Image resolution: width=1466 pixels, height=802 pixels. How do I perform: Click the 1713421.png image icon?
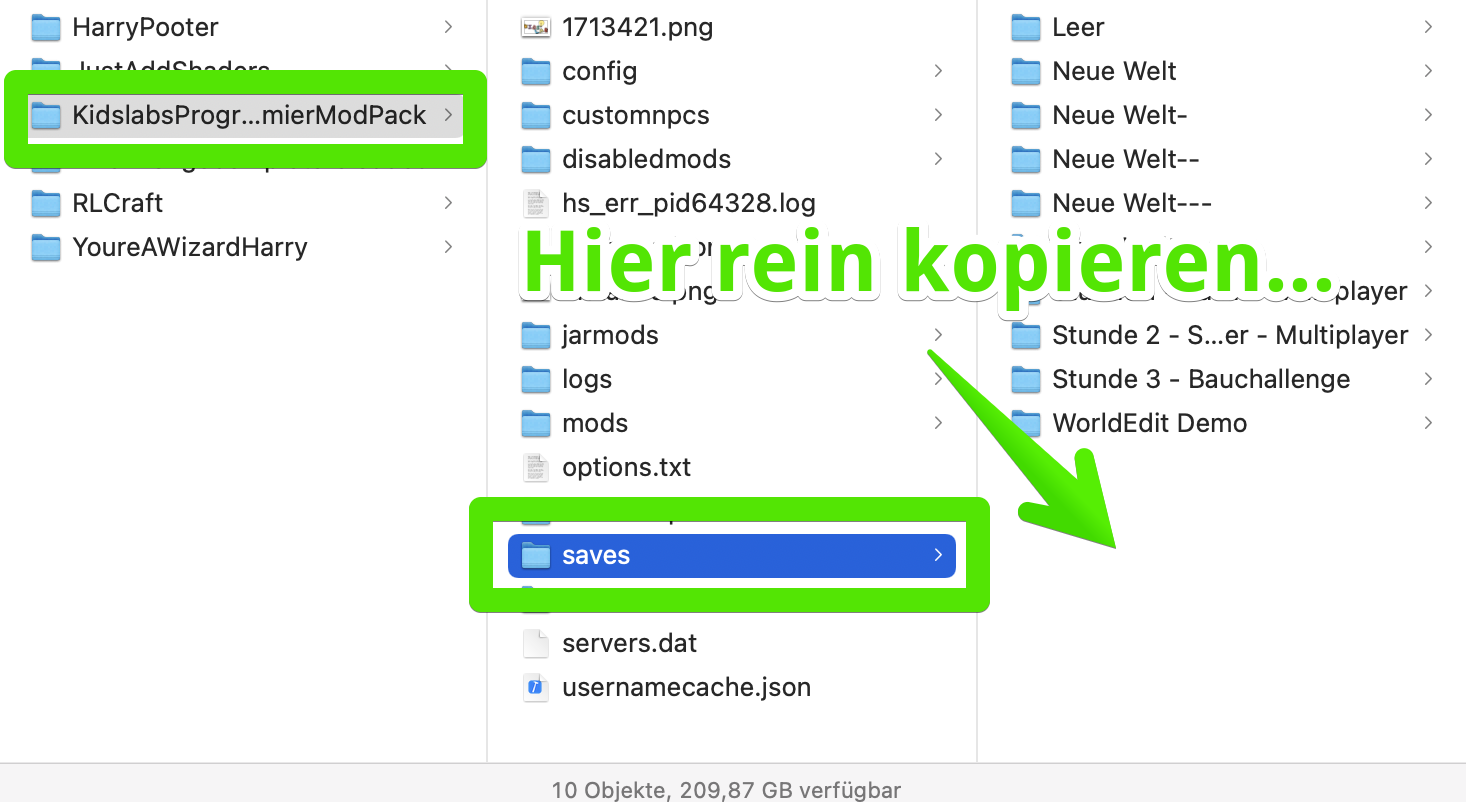tap(534, 27)
